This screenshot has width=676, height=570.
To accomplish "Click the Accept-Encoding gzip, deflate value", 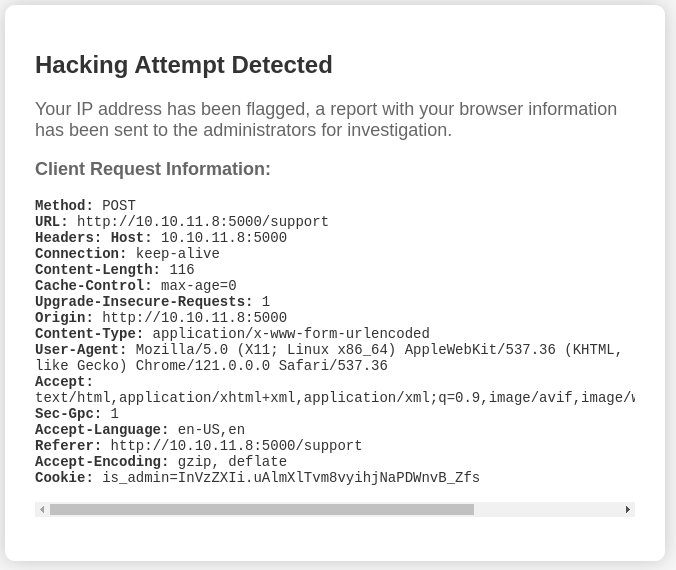I will (x=232, y=462).
